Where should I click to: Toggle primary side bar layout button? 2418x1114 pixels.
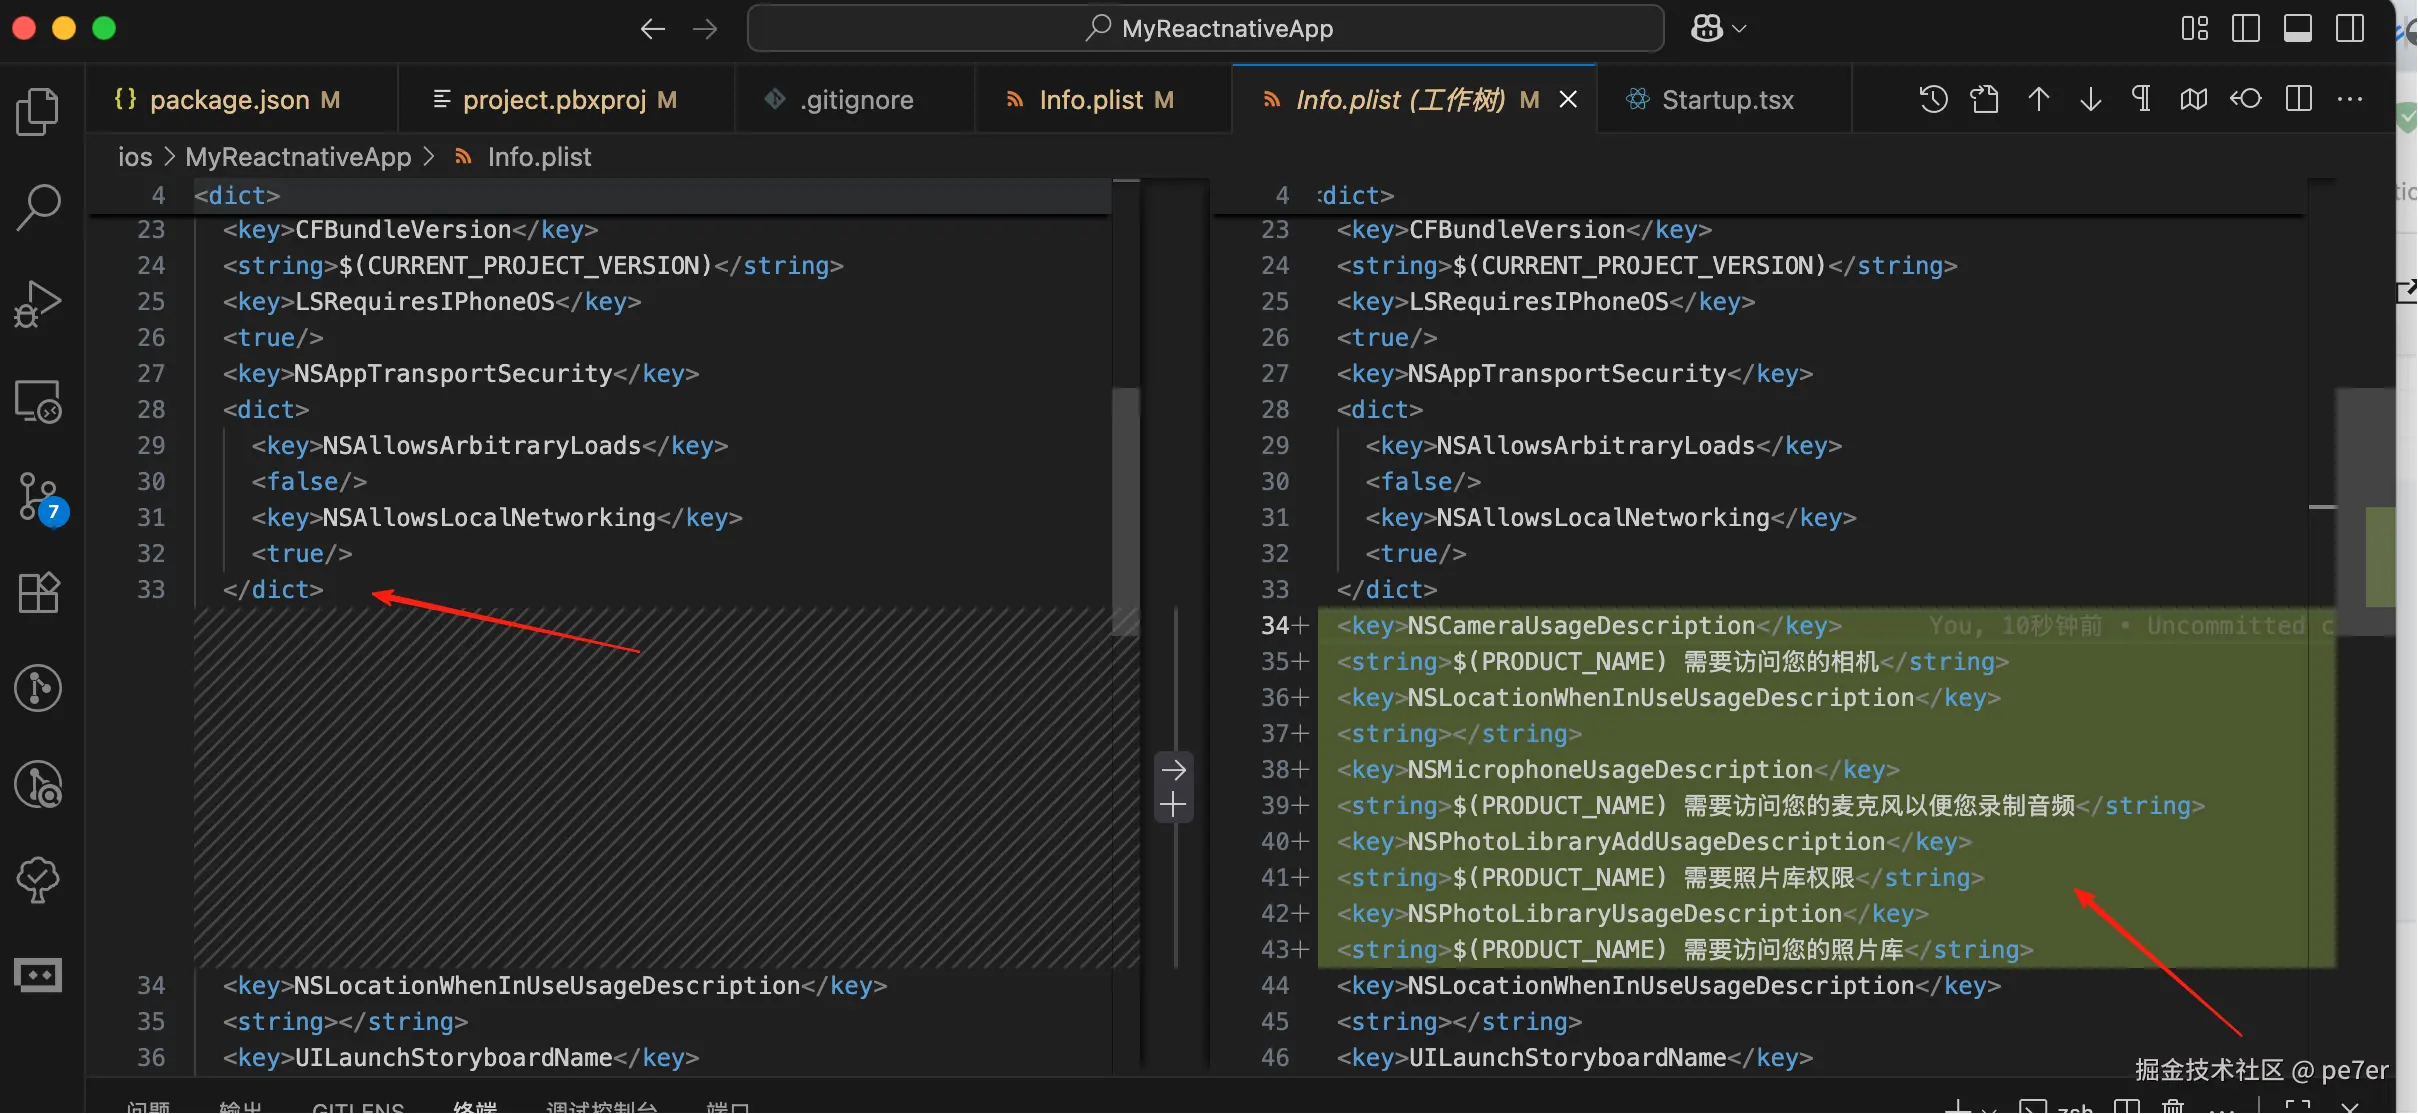click(x=2245, y=28)
